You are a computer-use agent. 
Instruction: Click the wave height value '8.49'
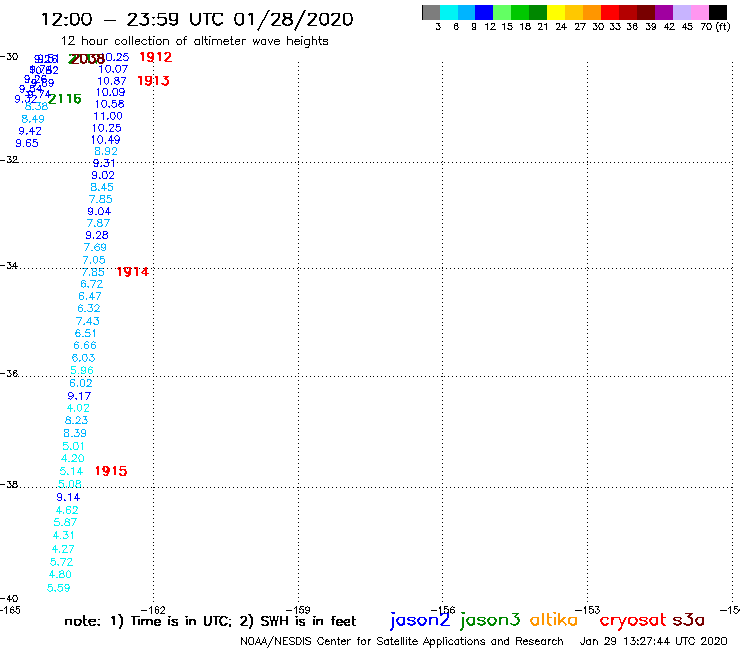(33, 119)
